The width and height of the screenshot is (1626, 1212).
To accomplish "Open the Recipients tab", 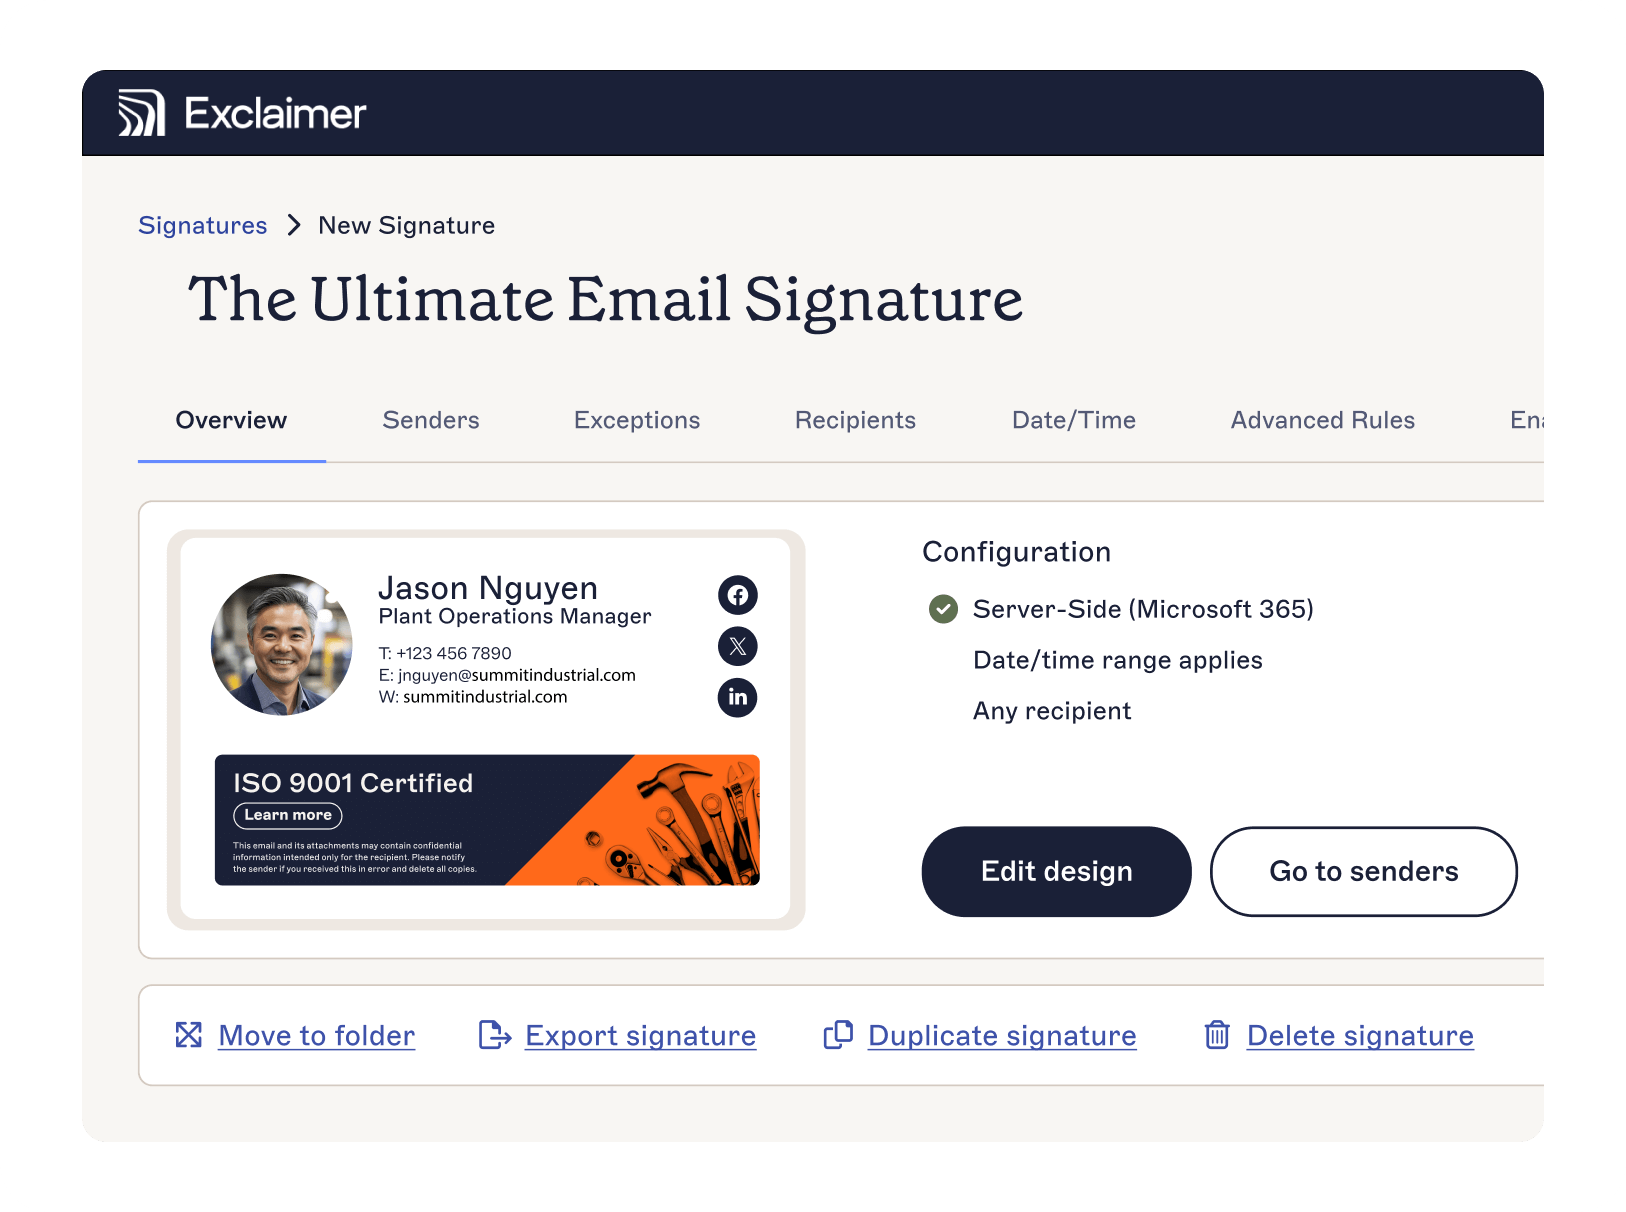I will coord(855,420).
